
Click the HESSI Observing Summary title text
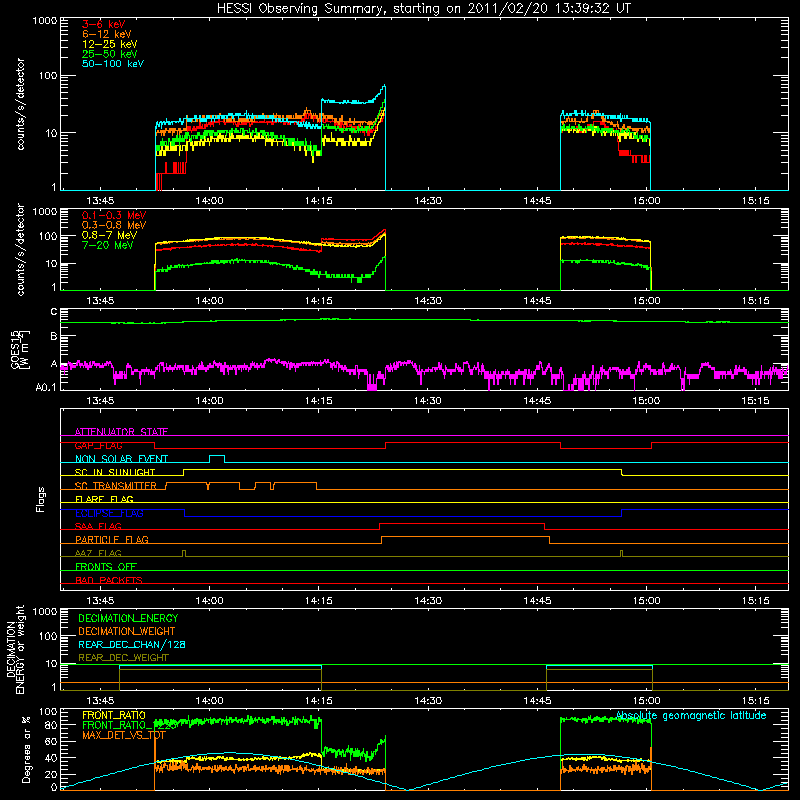[x=423, y=9]
